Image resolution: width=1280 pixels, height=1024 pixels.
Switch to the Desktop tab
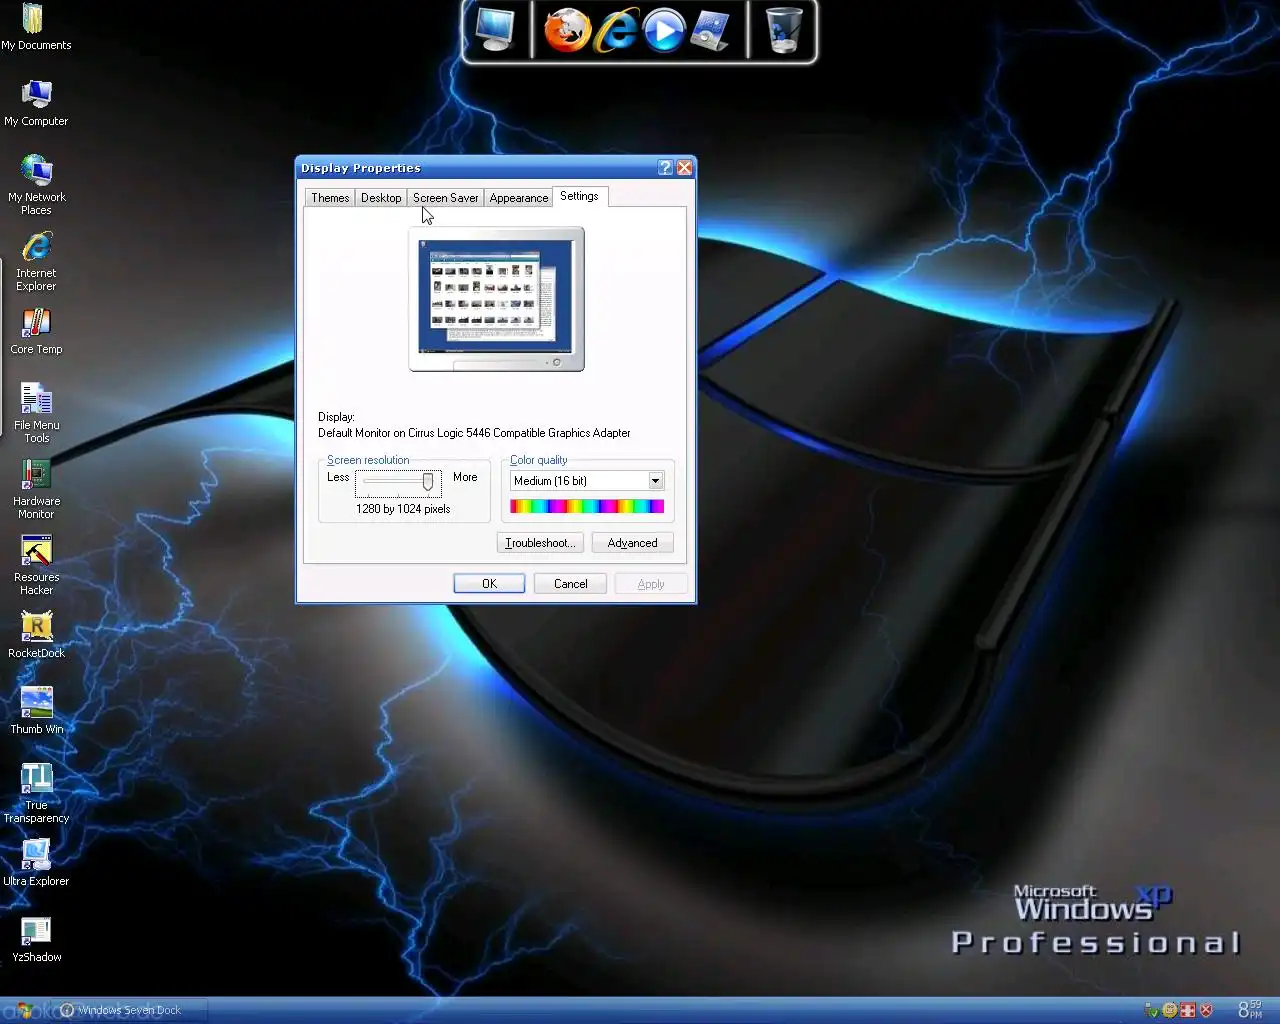(381, 198)
